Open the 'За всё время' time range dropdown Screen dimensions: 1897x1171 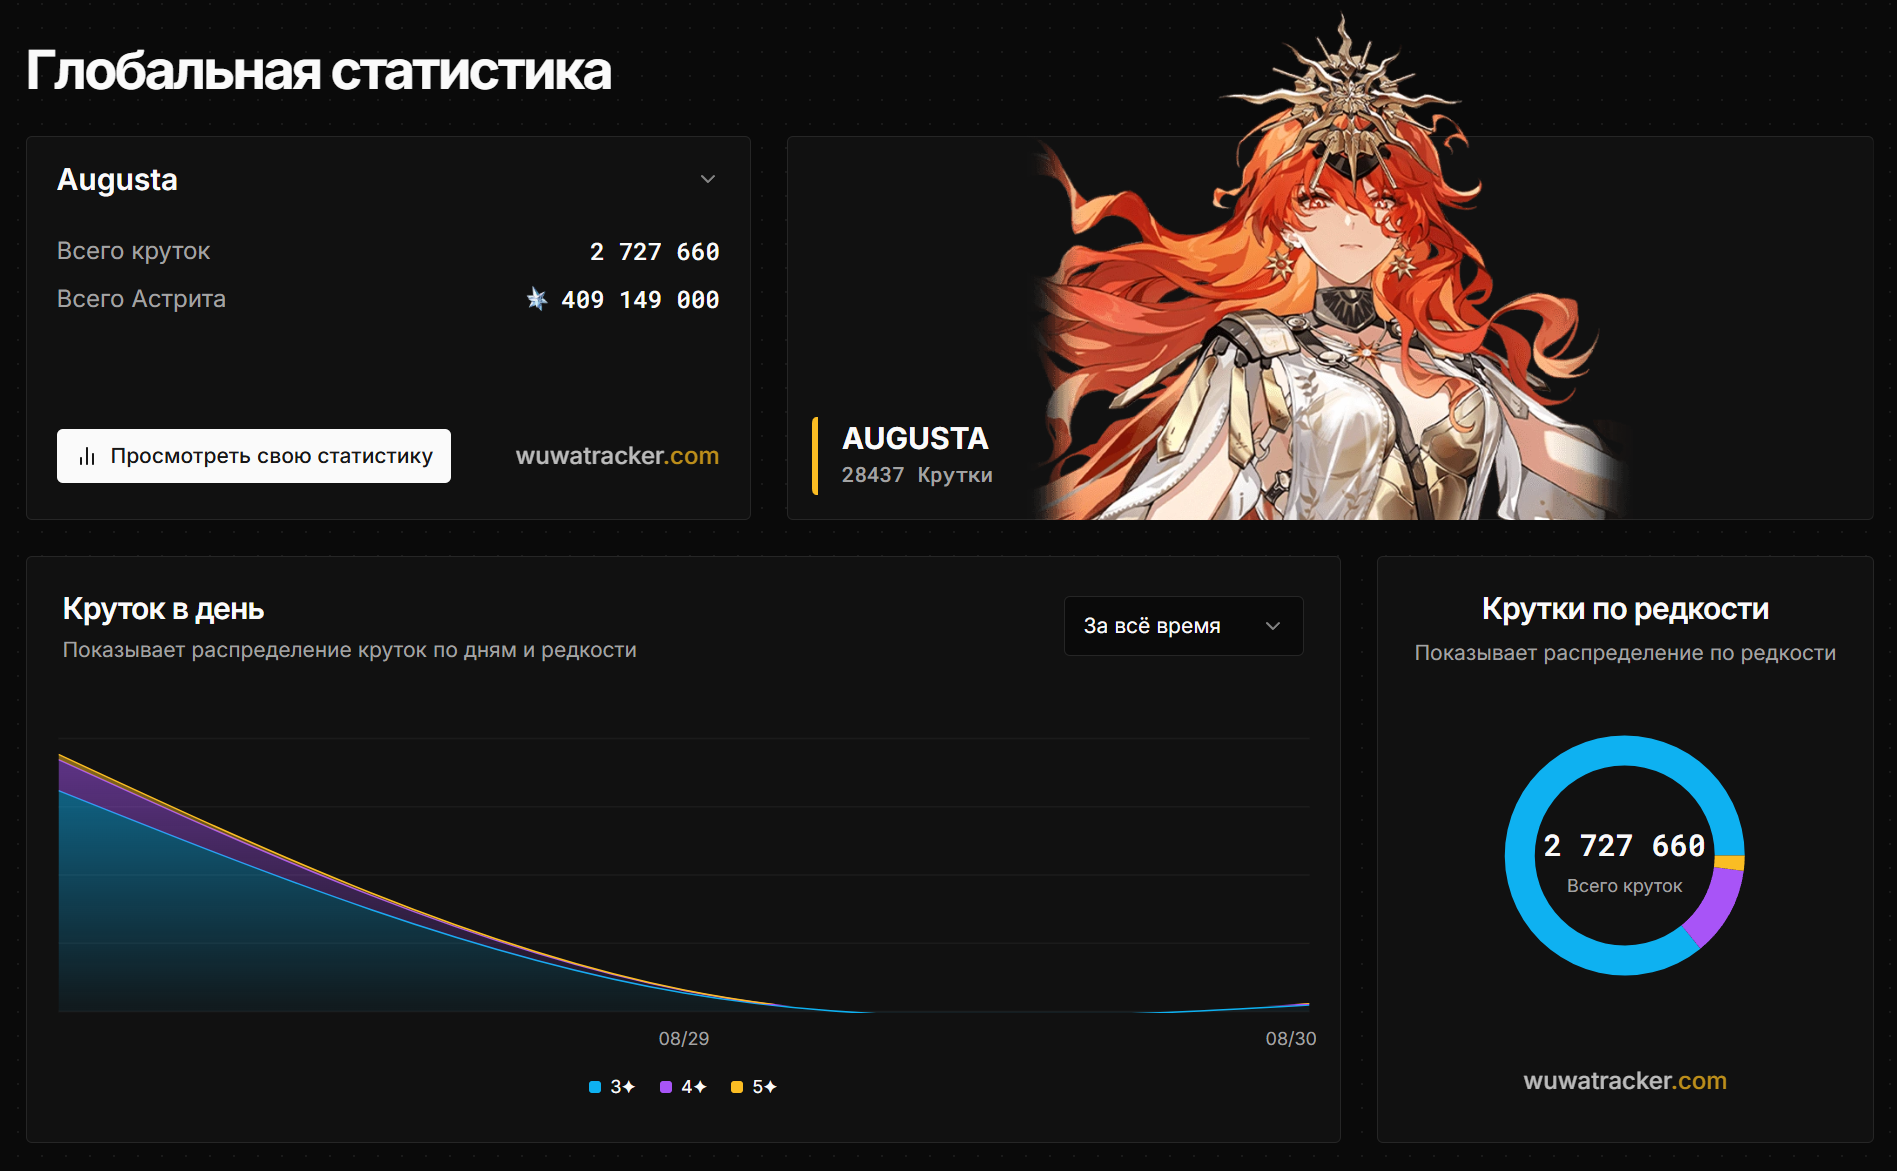pyautogui.click(x=1184, y=626)
